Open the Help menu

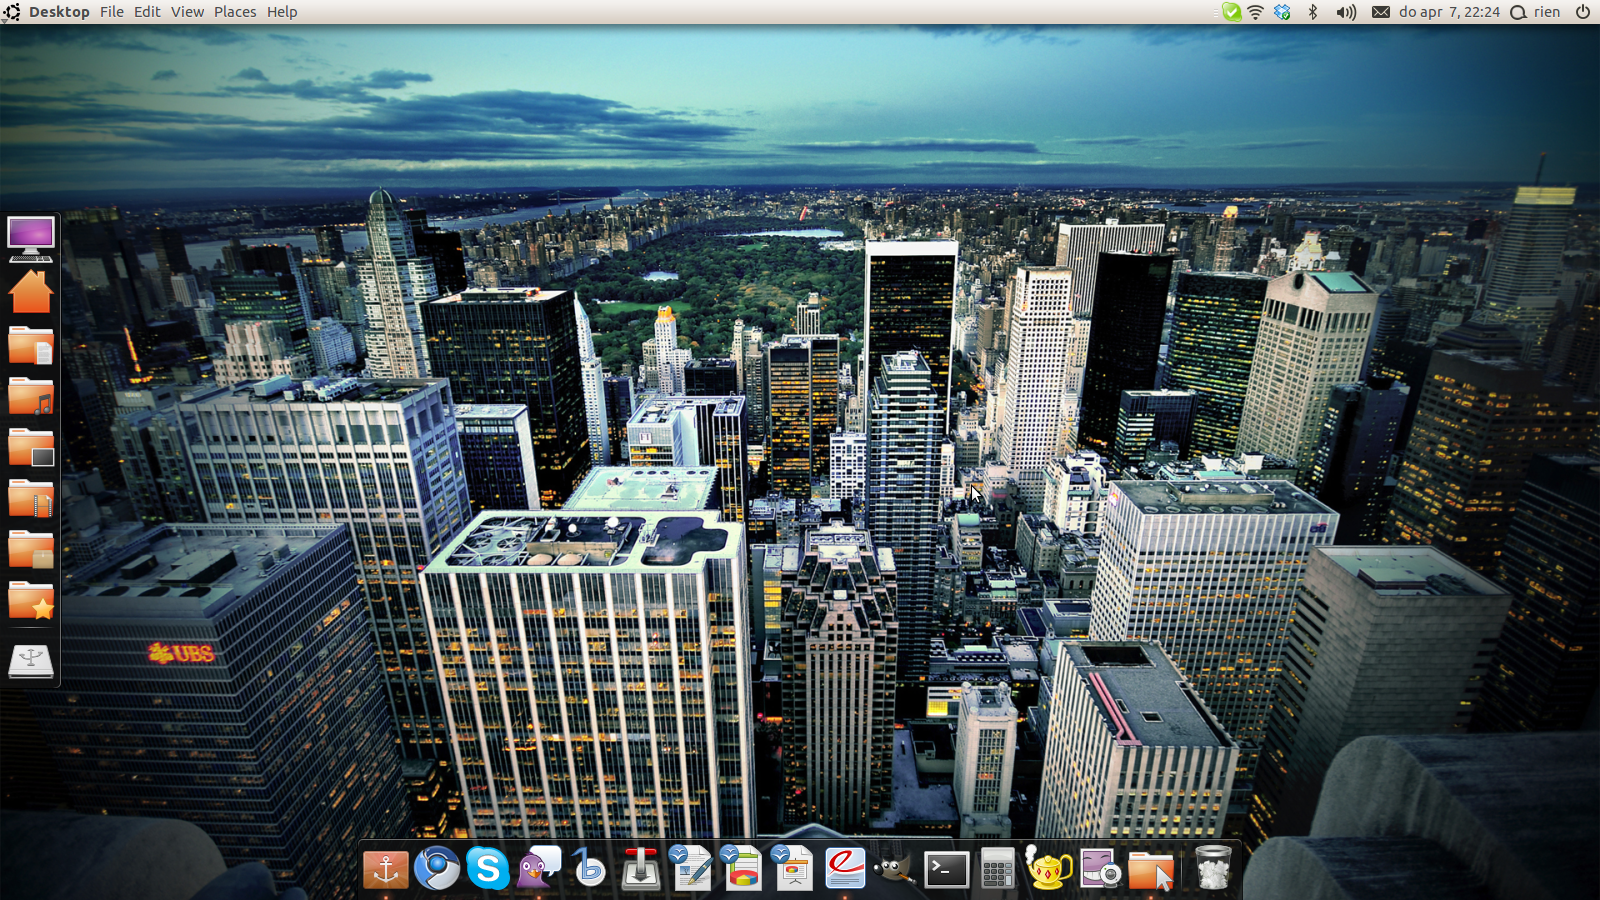point(282,12)
